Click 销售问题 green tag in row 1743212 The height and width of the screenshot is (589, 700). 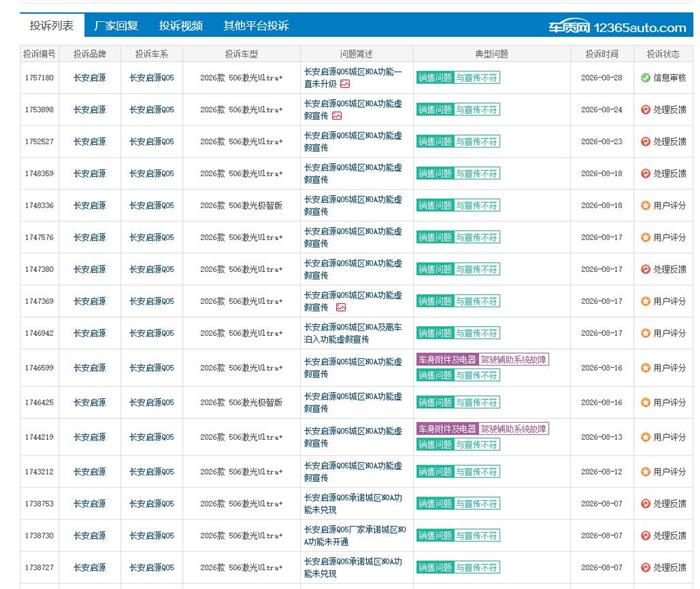pyautogui.click(x=435, y=472)
